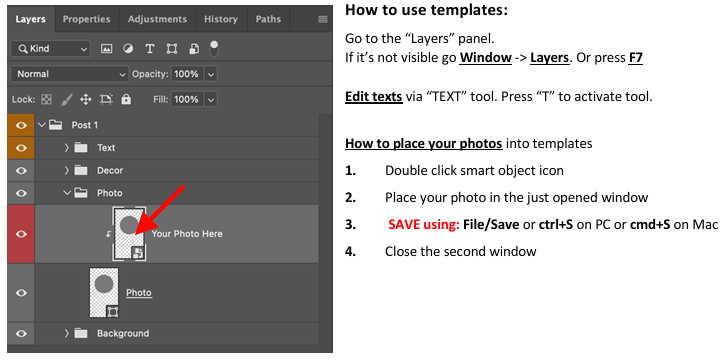725x360 pixels.
Task: Lock image pixels brush icon
Action: tap(67, 99)
